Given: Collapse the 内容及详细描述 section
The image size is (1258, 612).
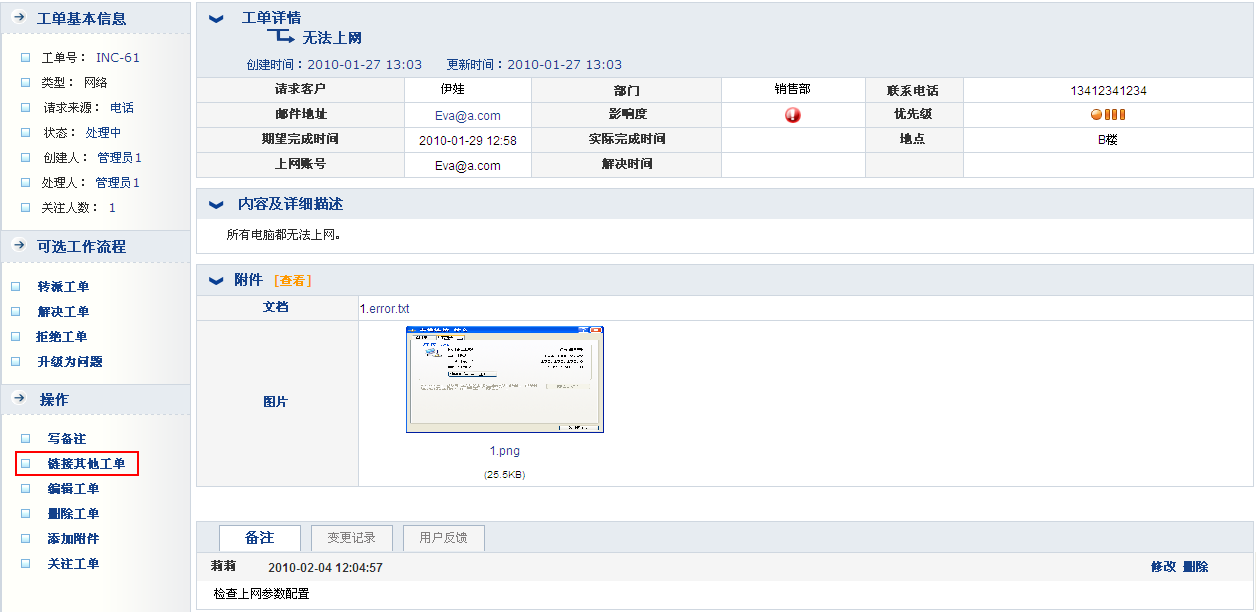Looking at the screenshot, I should coord(215,204).
